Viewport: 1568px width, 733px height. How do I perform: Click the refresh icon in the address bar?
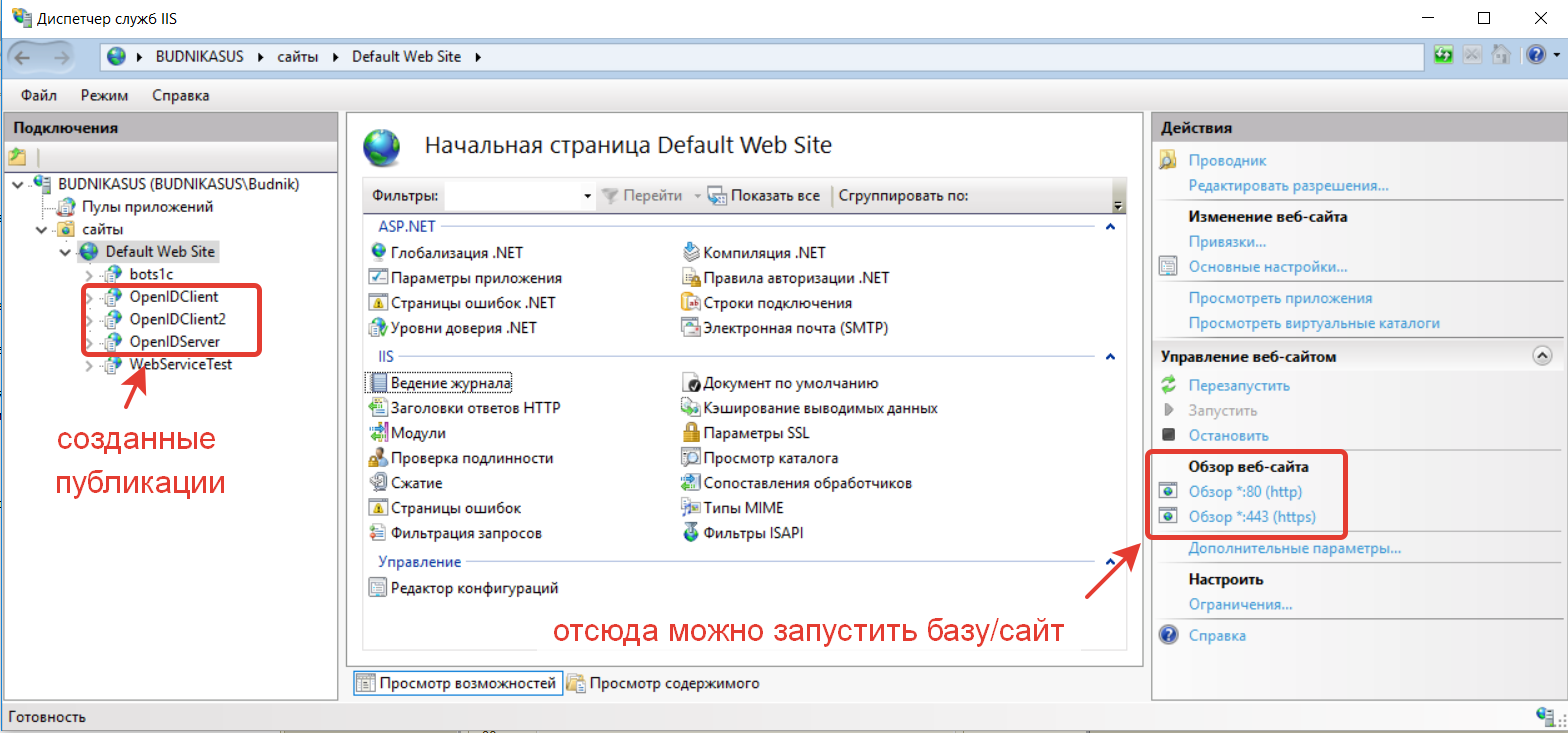click(1444, 56)
